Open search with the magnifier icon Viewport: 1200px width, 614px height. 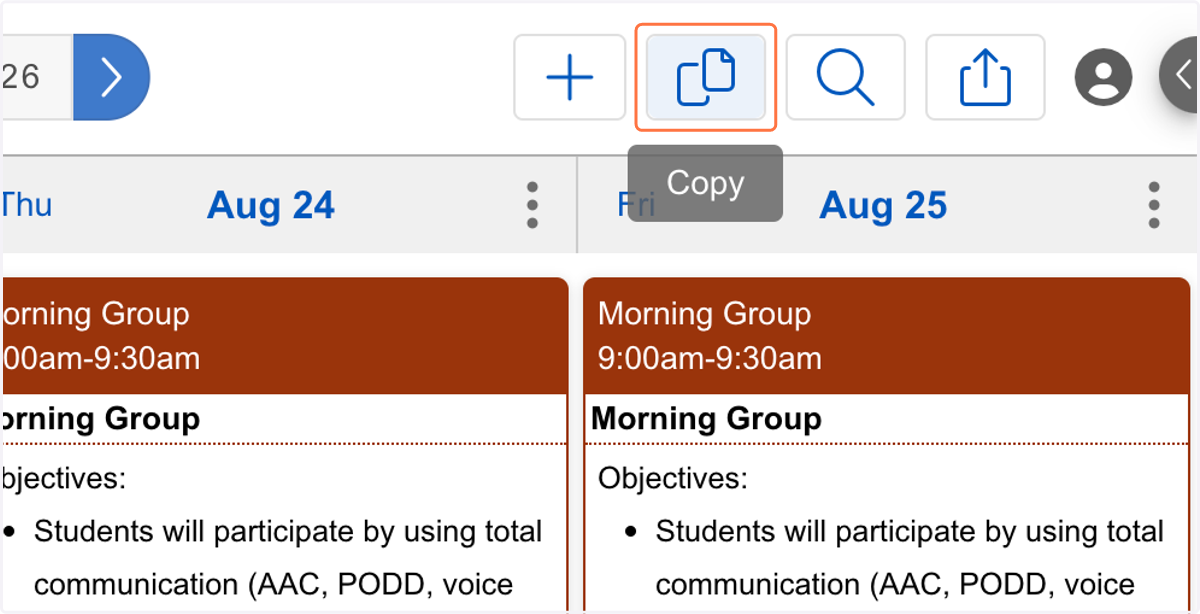(845, 77)
